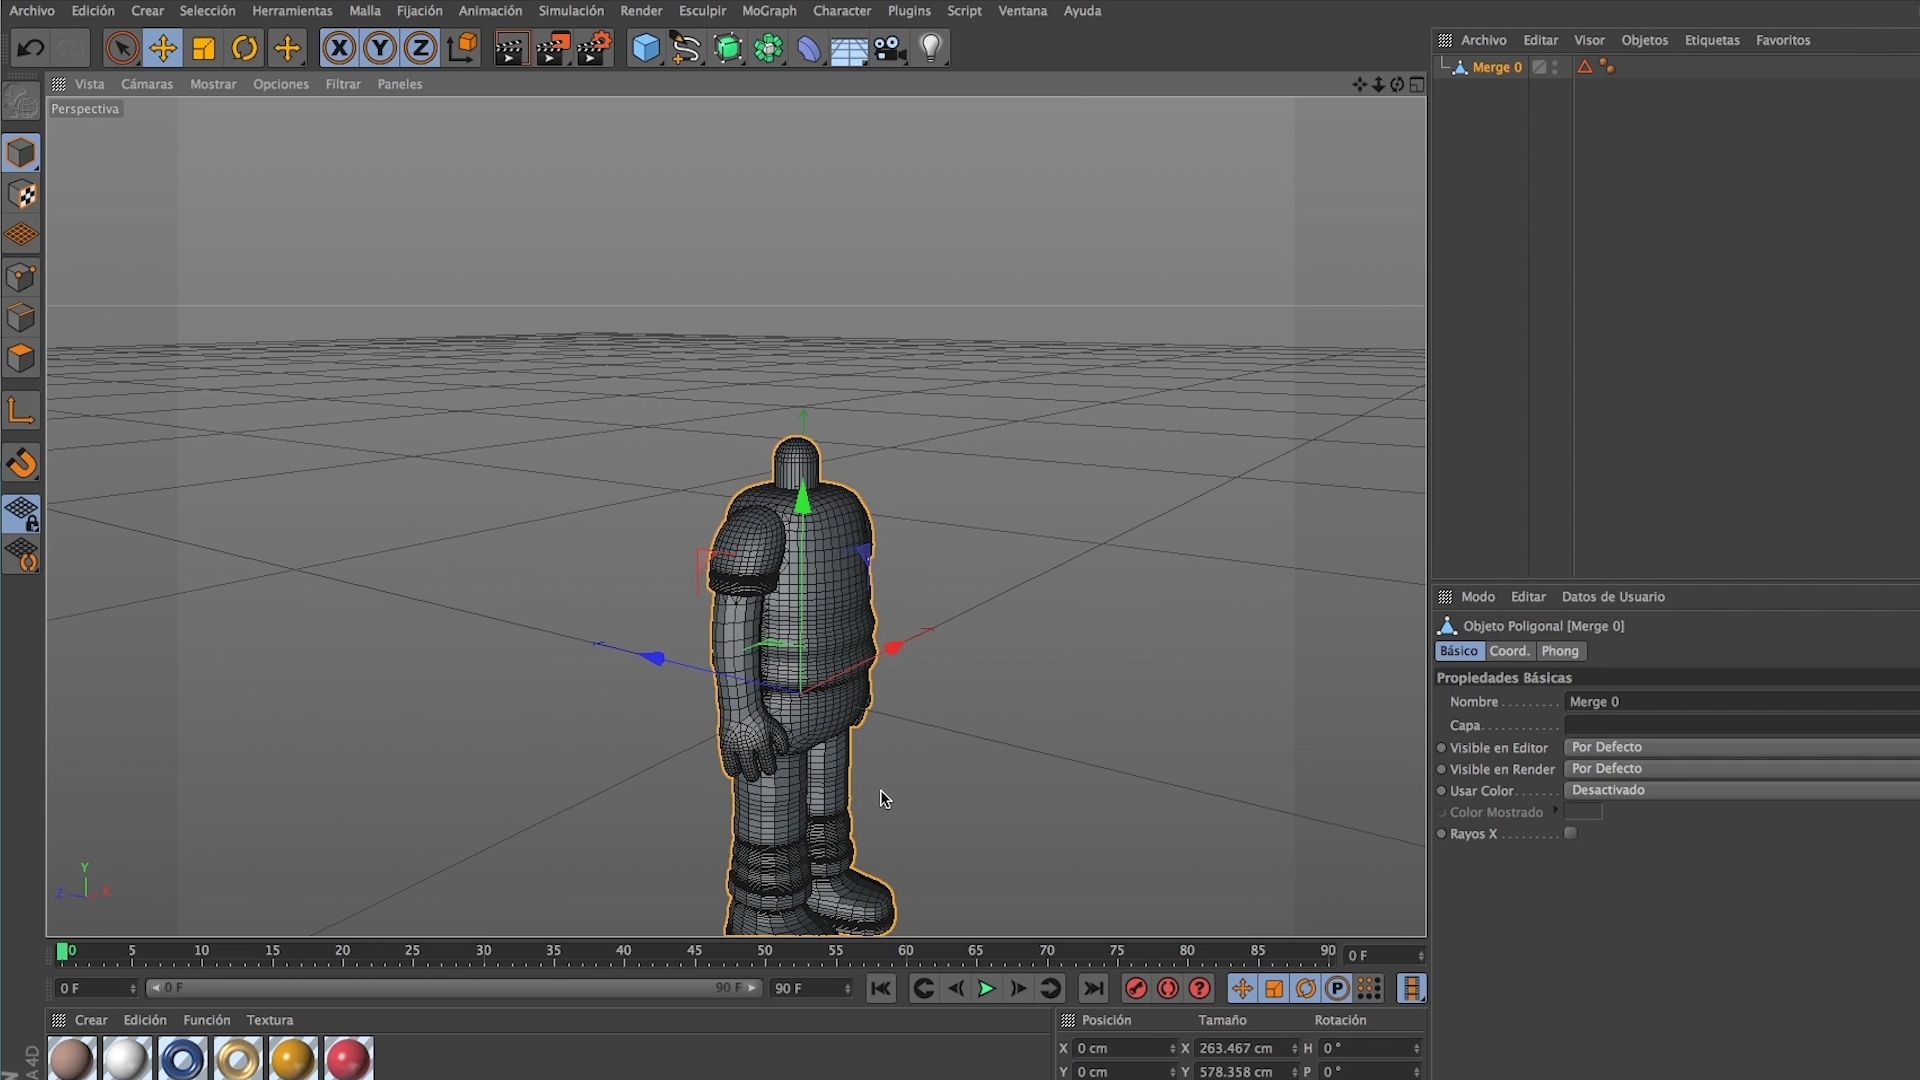Click the Undo arrow icon

pos(30,48)
